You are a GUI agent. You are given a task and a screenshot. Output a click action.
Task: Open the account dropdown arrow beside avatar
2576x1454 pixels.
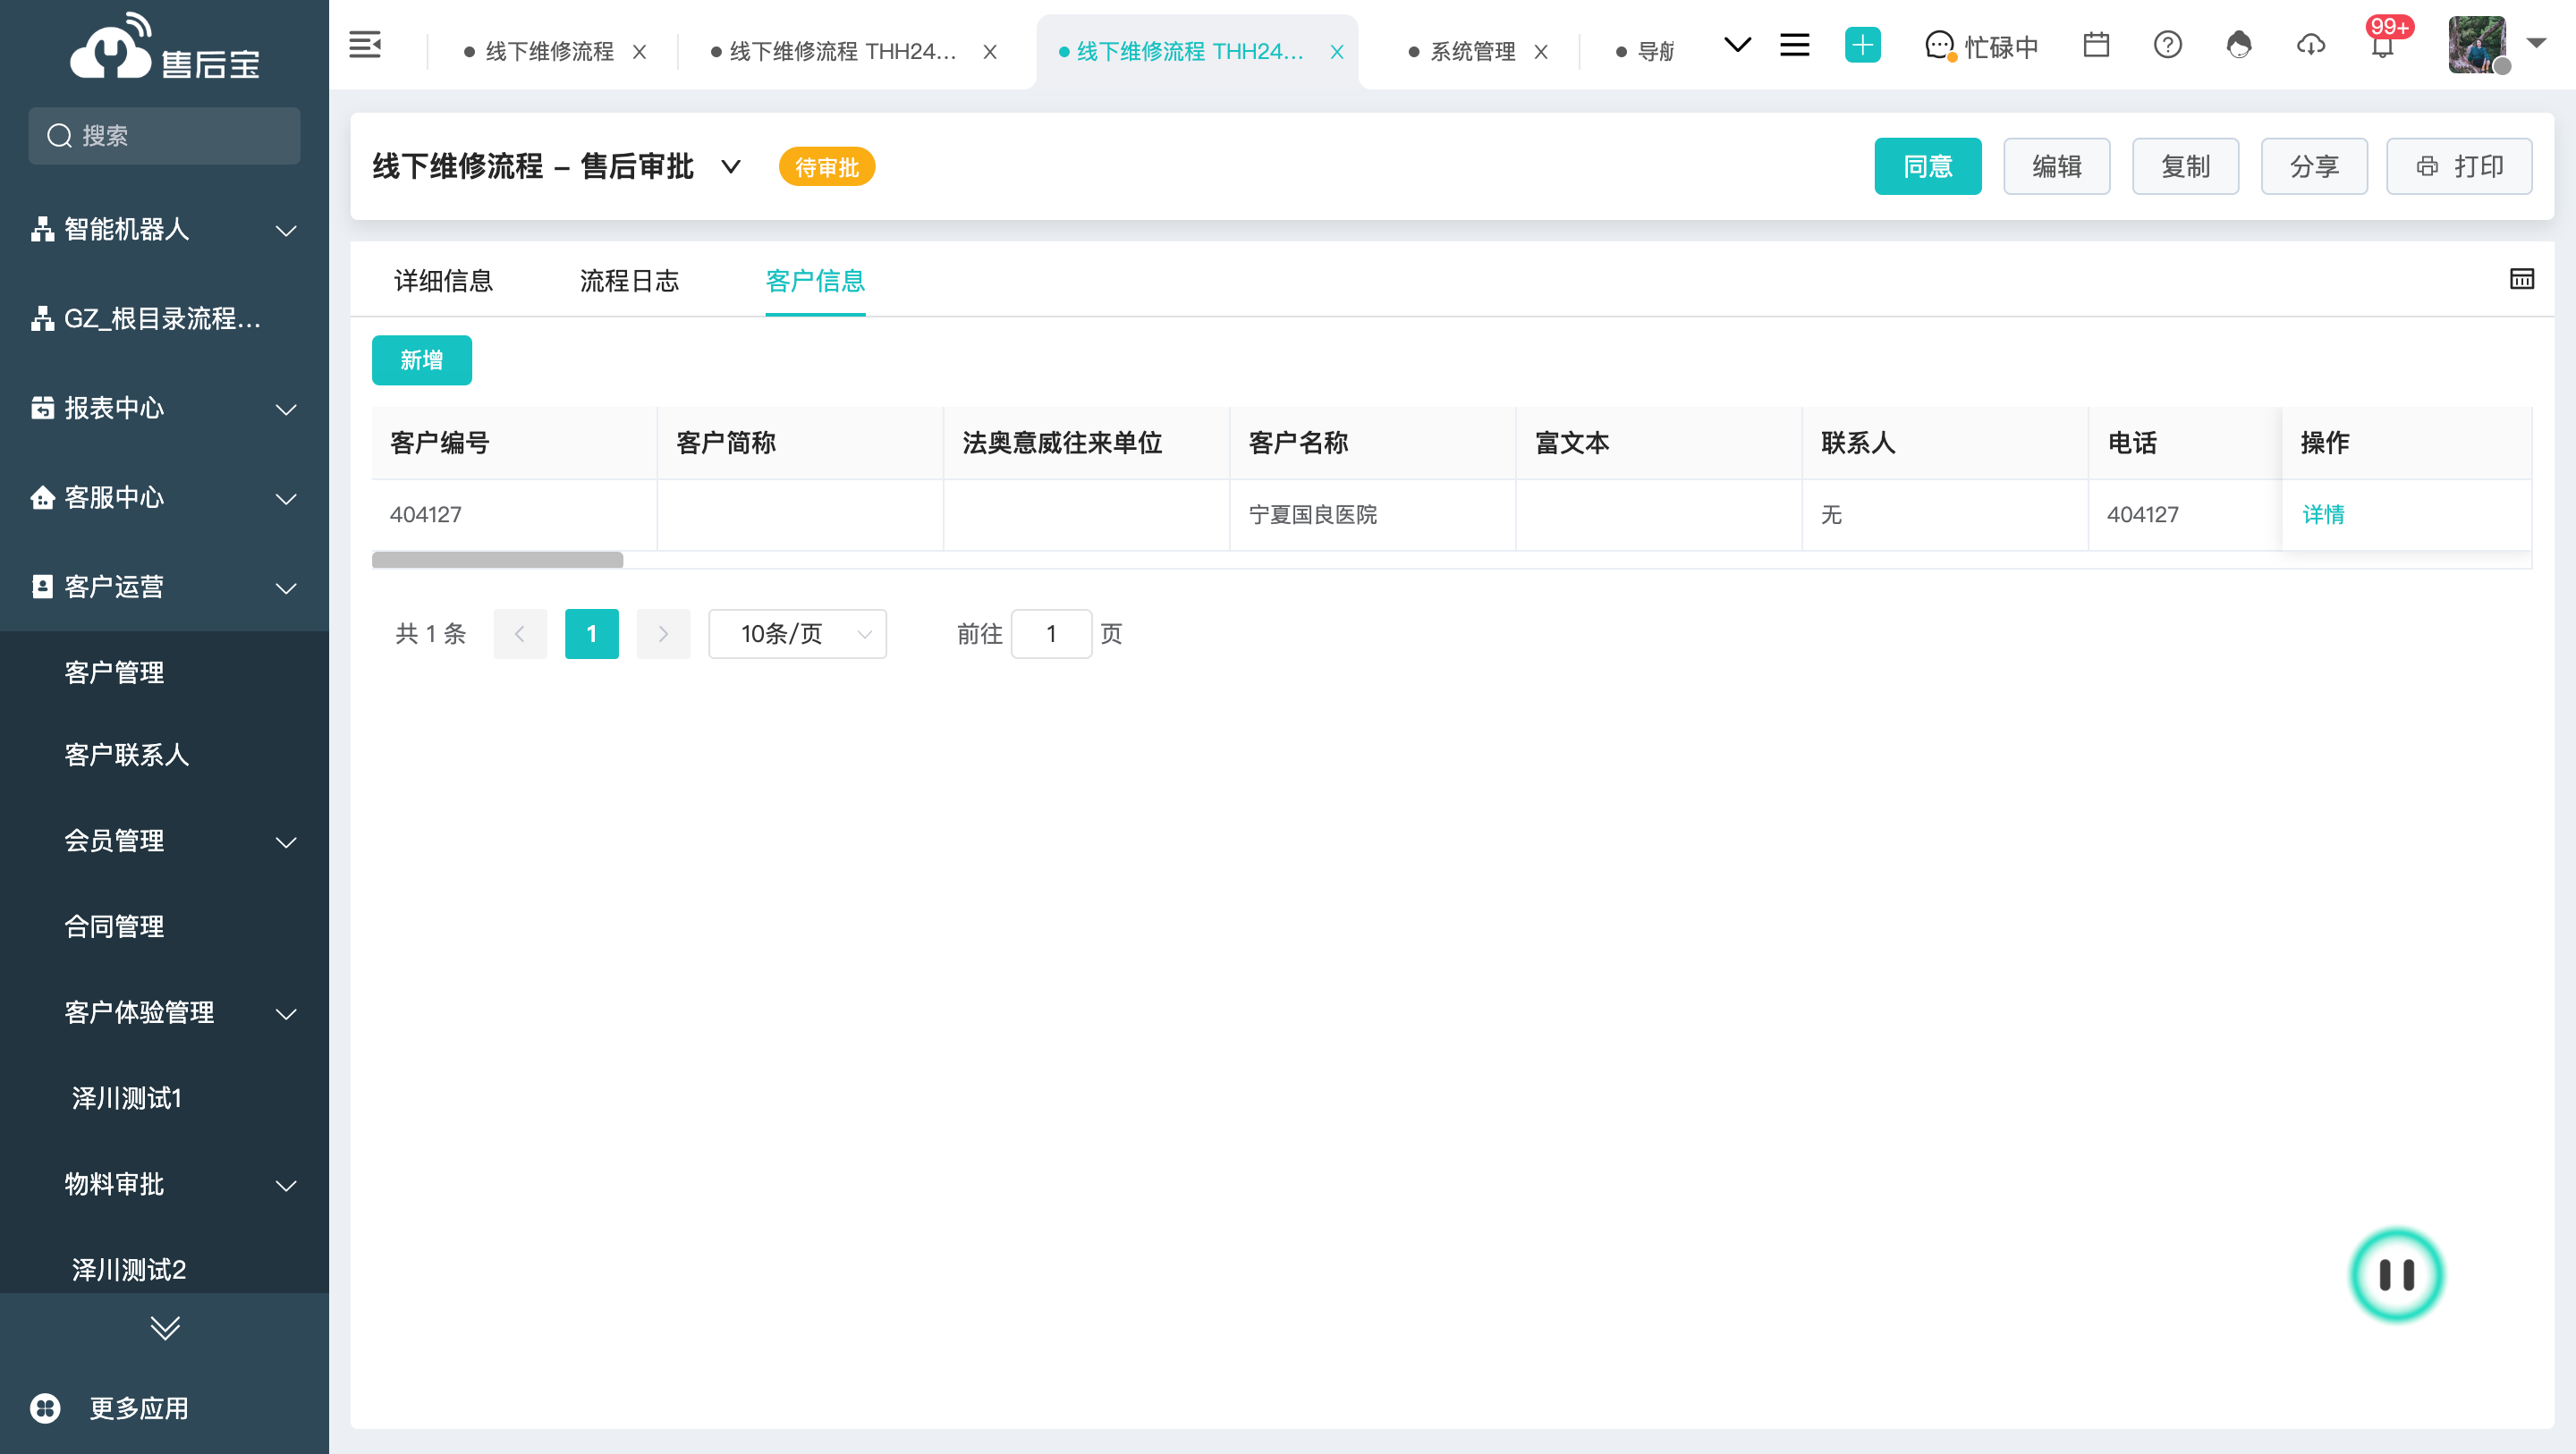click(x=2536, y=43)
